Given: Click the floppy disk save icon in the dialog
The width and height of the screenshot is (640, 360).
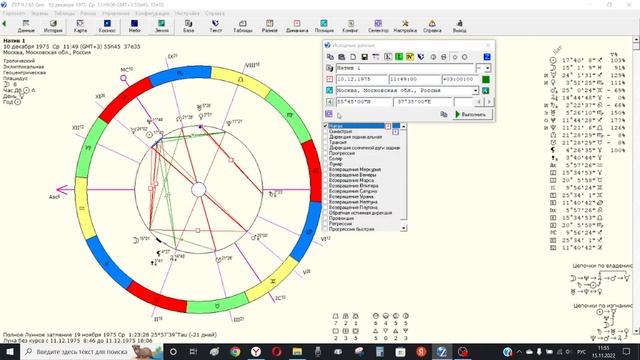Looking at the screenshot, I should coord(364,57).
